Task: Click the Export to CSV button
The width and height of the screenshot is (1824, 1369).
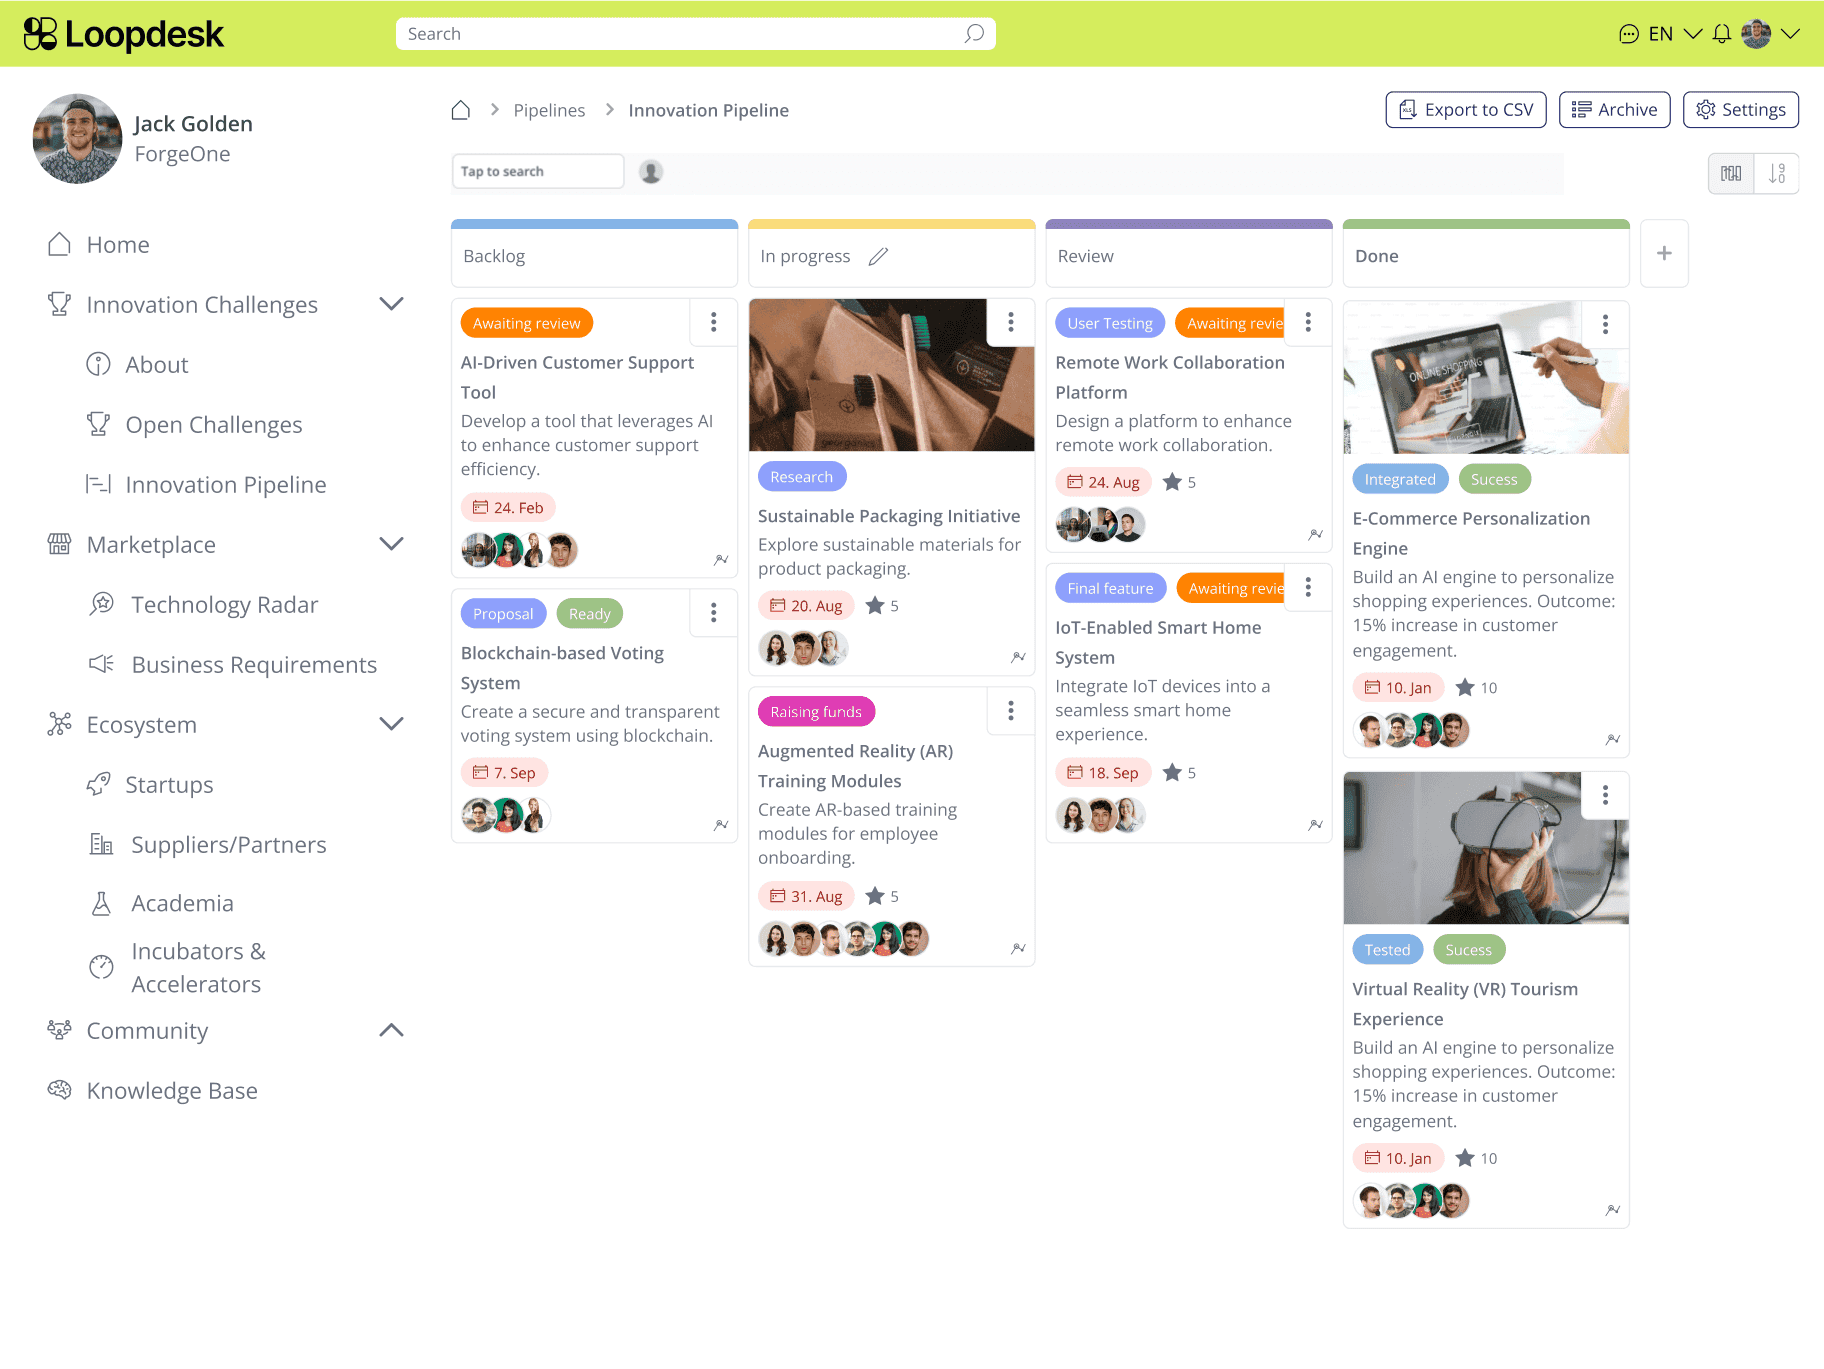Action: [x=1465, y=109]
